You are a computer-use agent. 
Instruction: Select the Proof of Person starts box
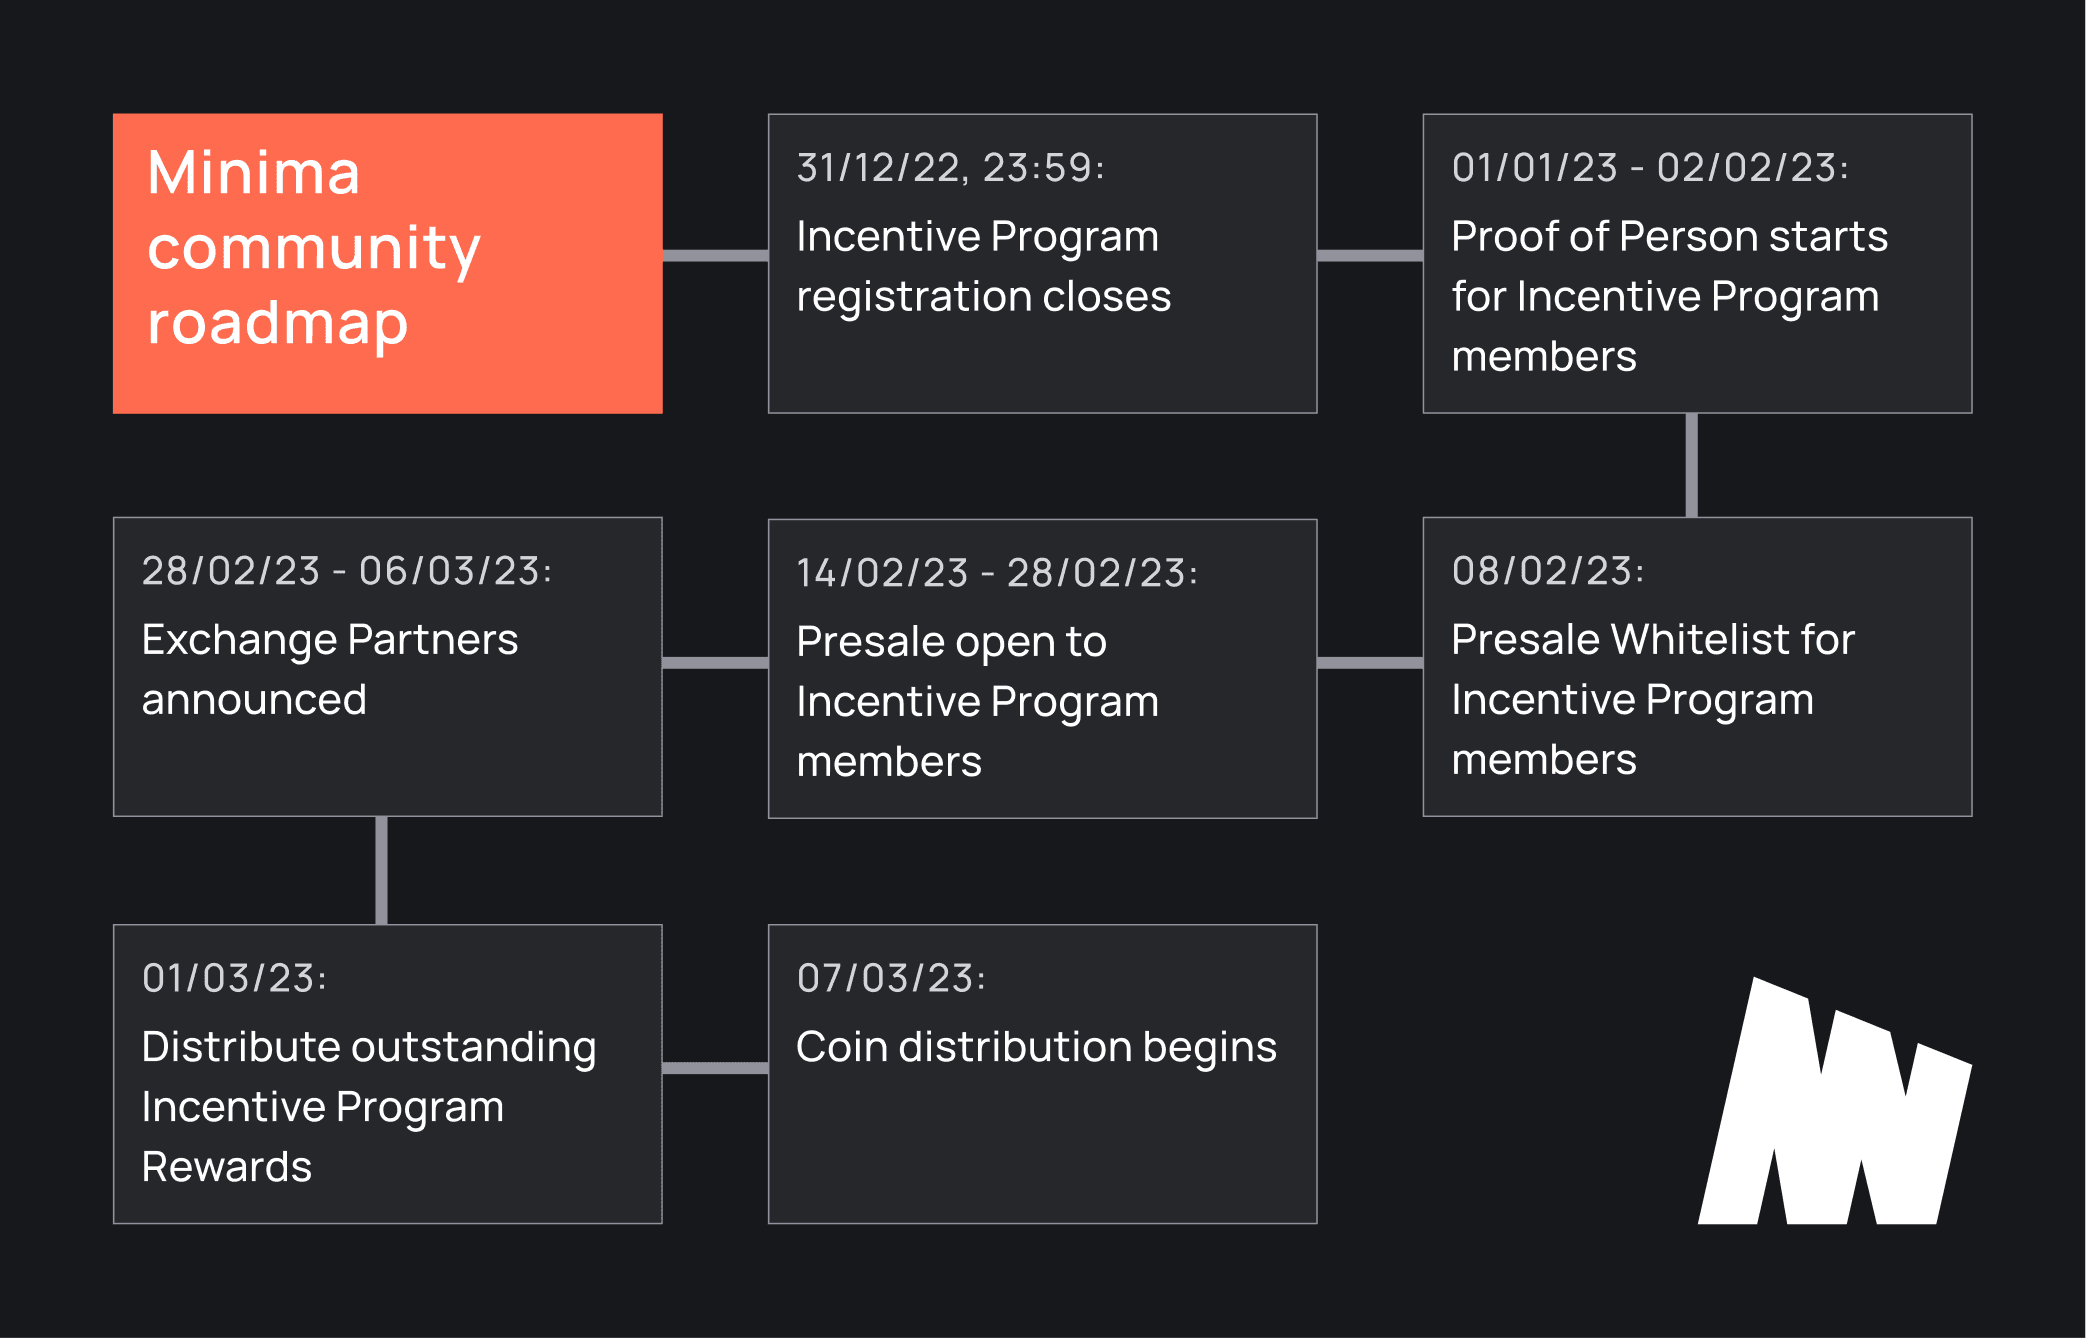[x=1697, y=263]
